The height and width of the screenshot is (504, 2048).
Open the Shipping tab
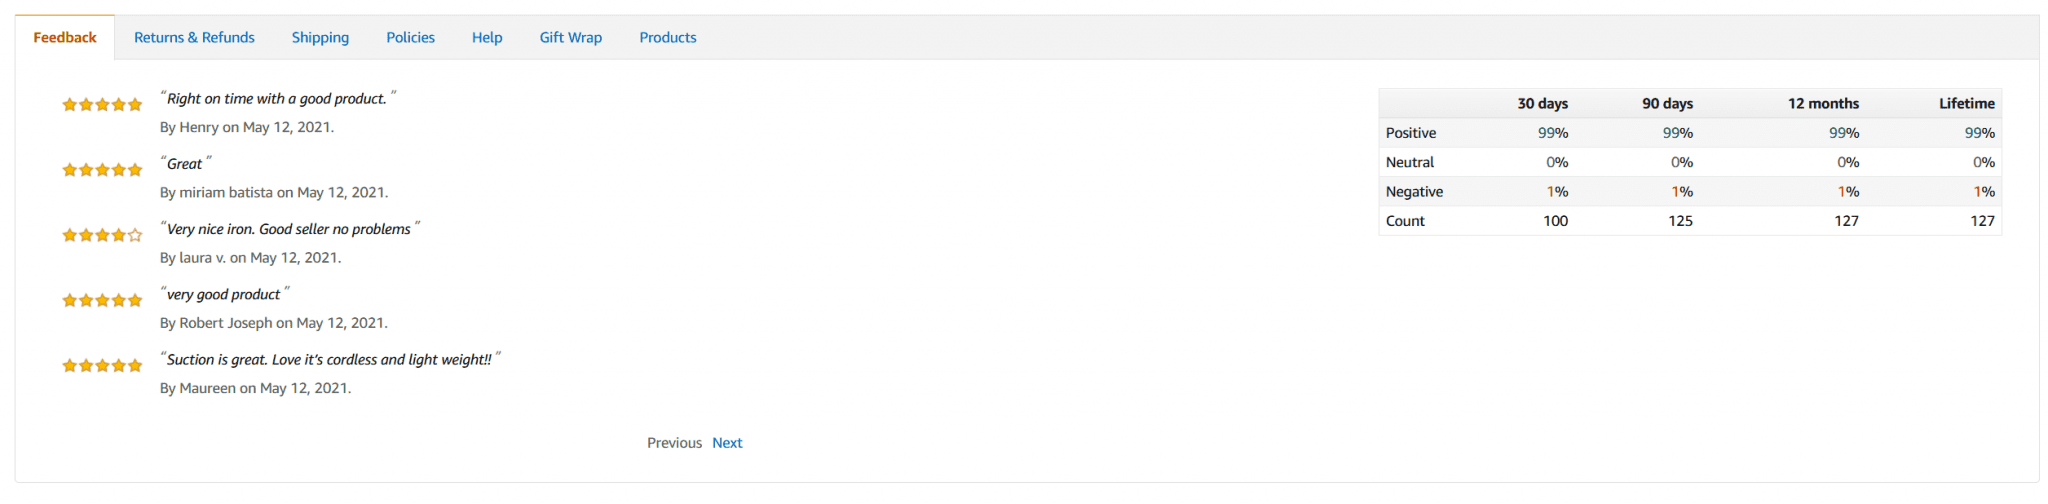pos(320,38)
